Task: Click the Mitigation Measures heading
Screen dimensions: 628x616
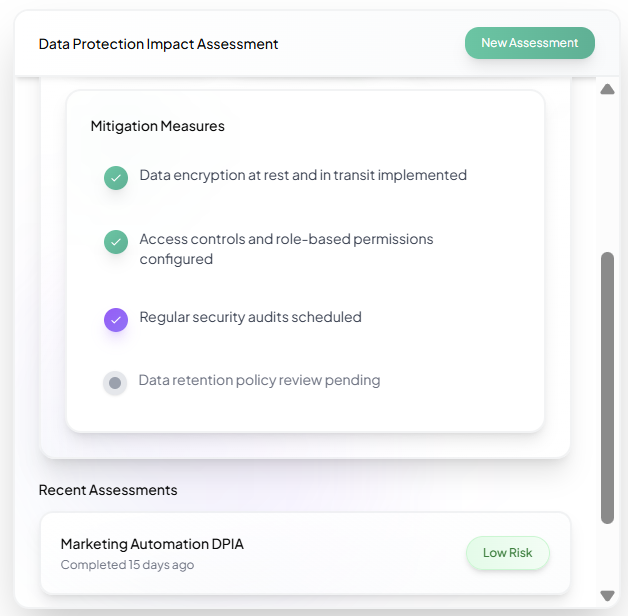Action: 157,126
